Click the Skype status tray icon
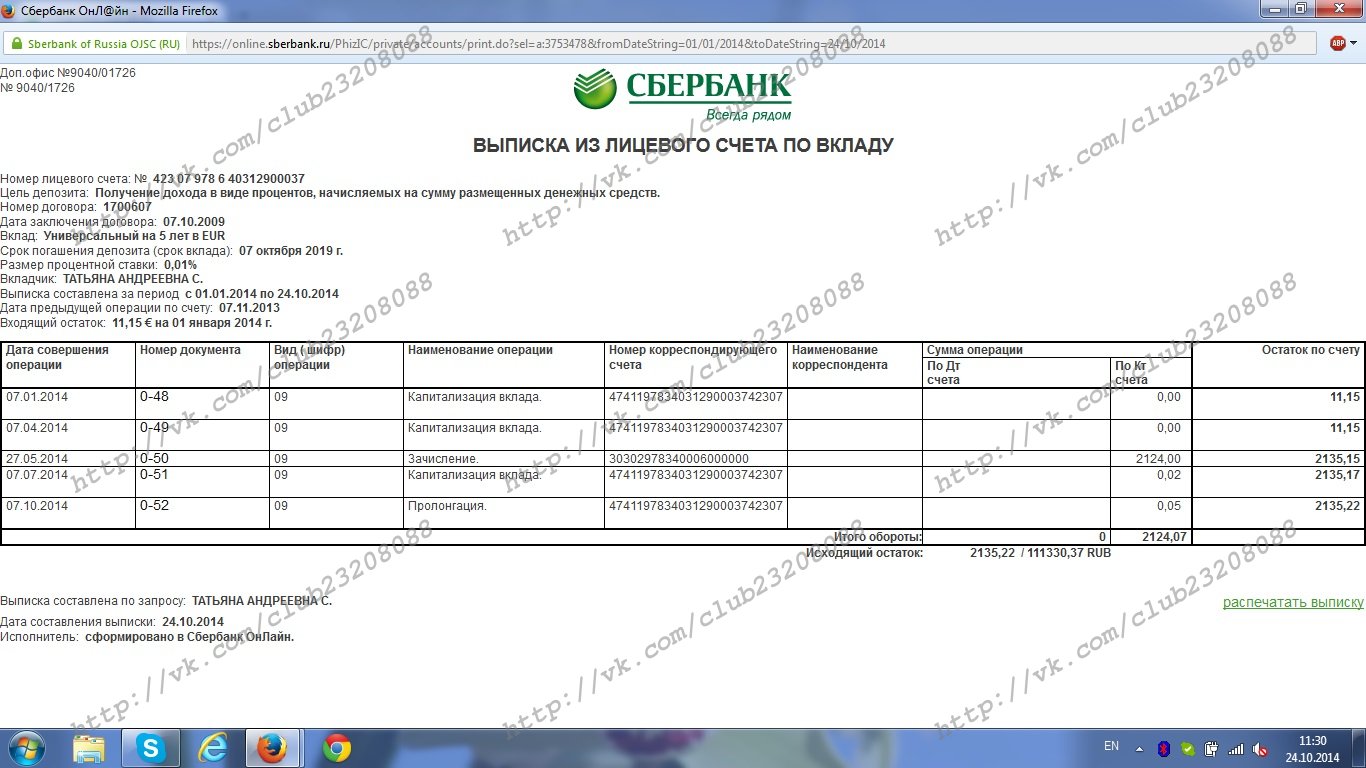This screenshot has height=768, width=1366. coord(1187,748)
